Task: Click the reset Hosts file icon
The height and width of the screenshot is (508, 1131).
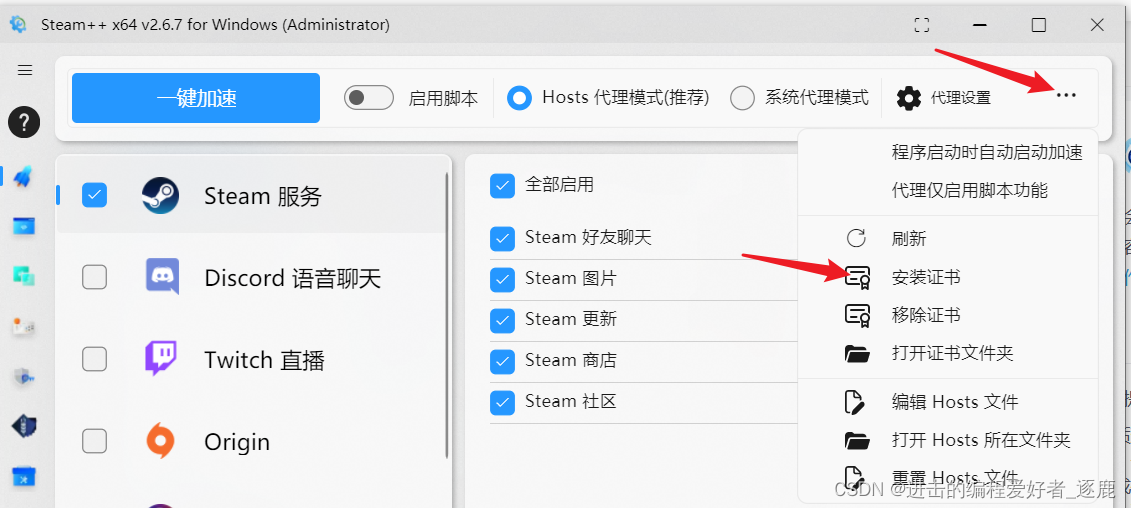Action: (x=855, y=477)
